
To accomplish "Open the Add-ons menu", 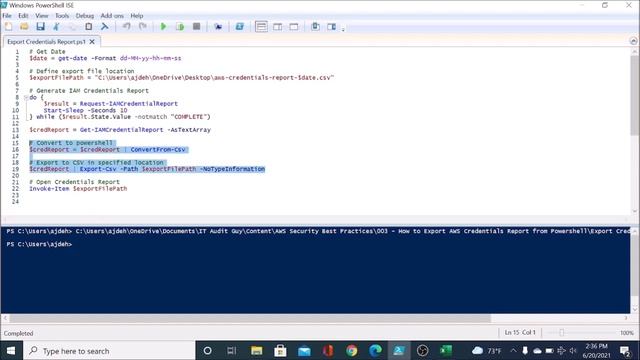I will (112, 16).
